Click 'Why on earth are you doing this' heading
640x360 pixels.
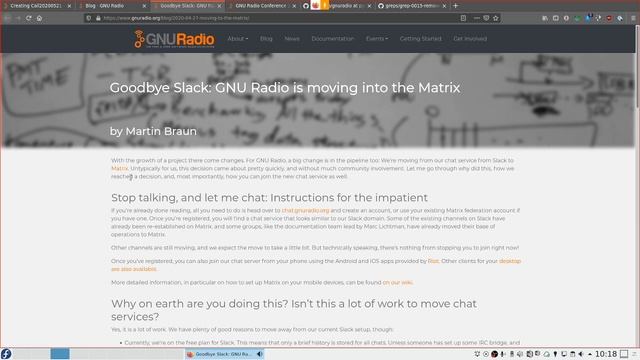(294, 310)
